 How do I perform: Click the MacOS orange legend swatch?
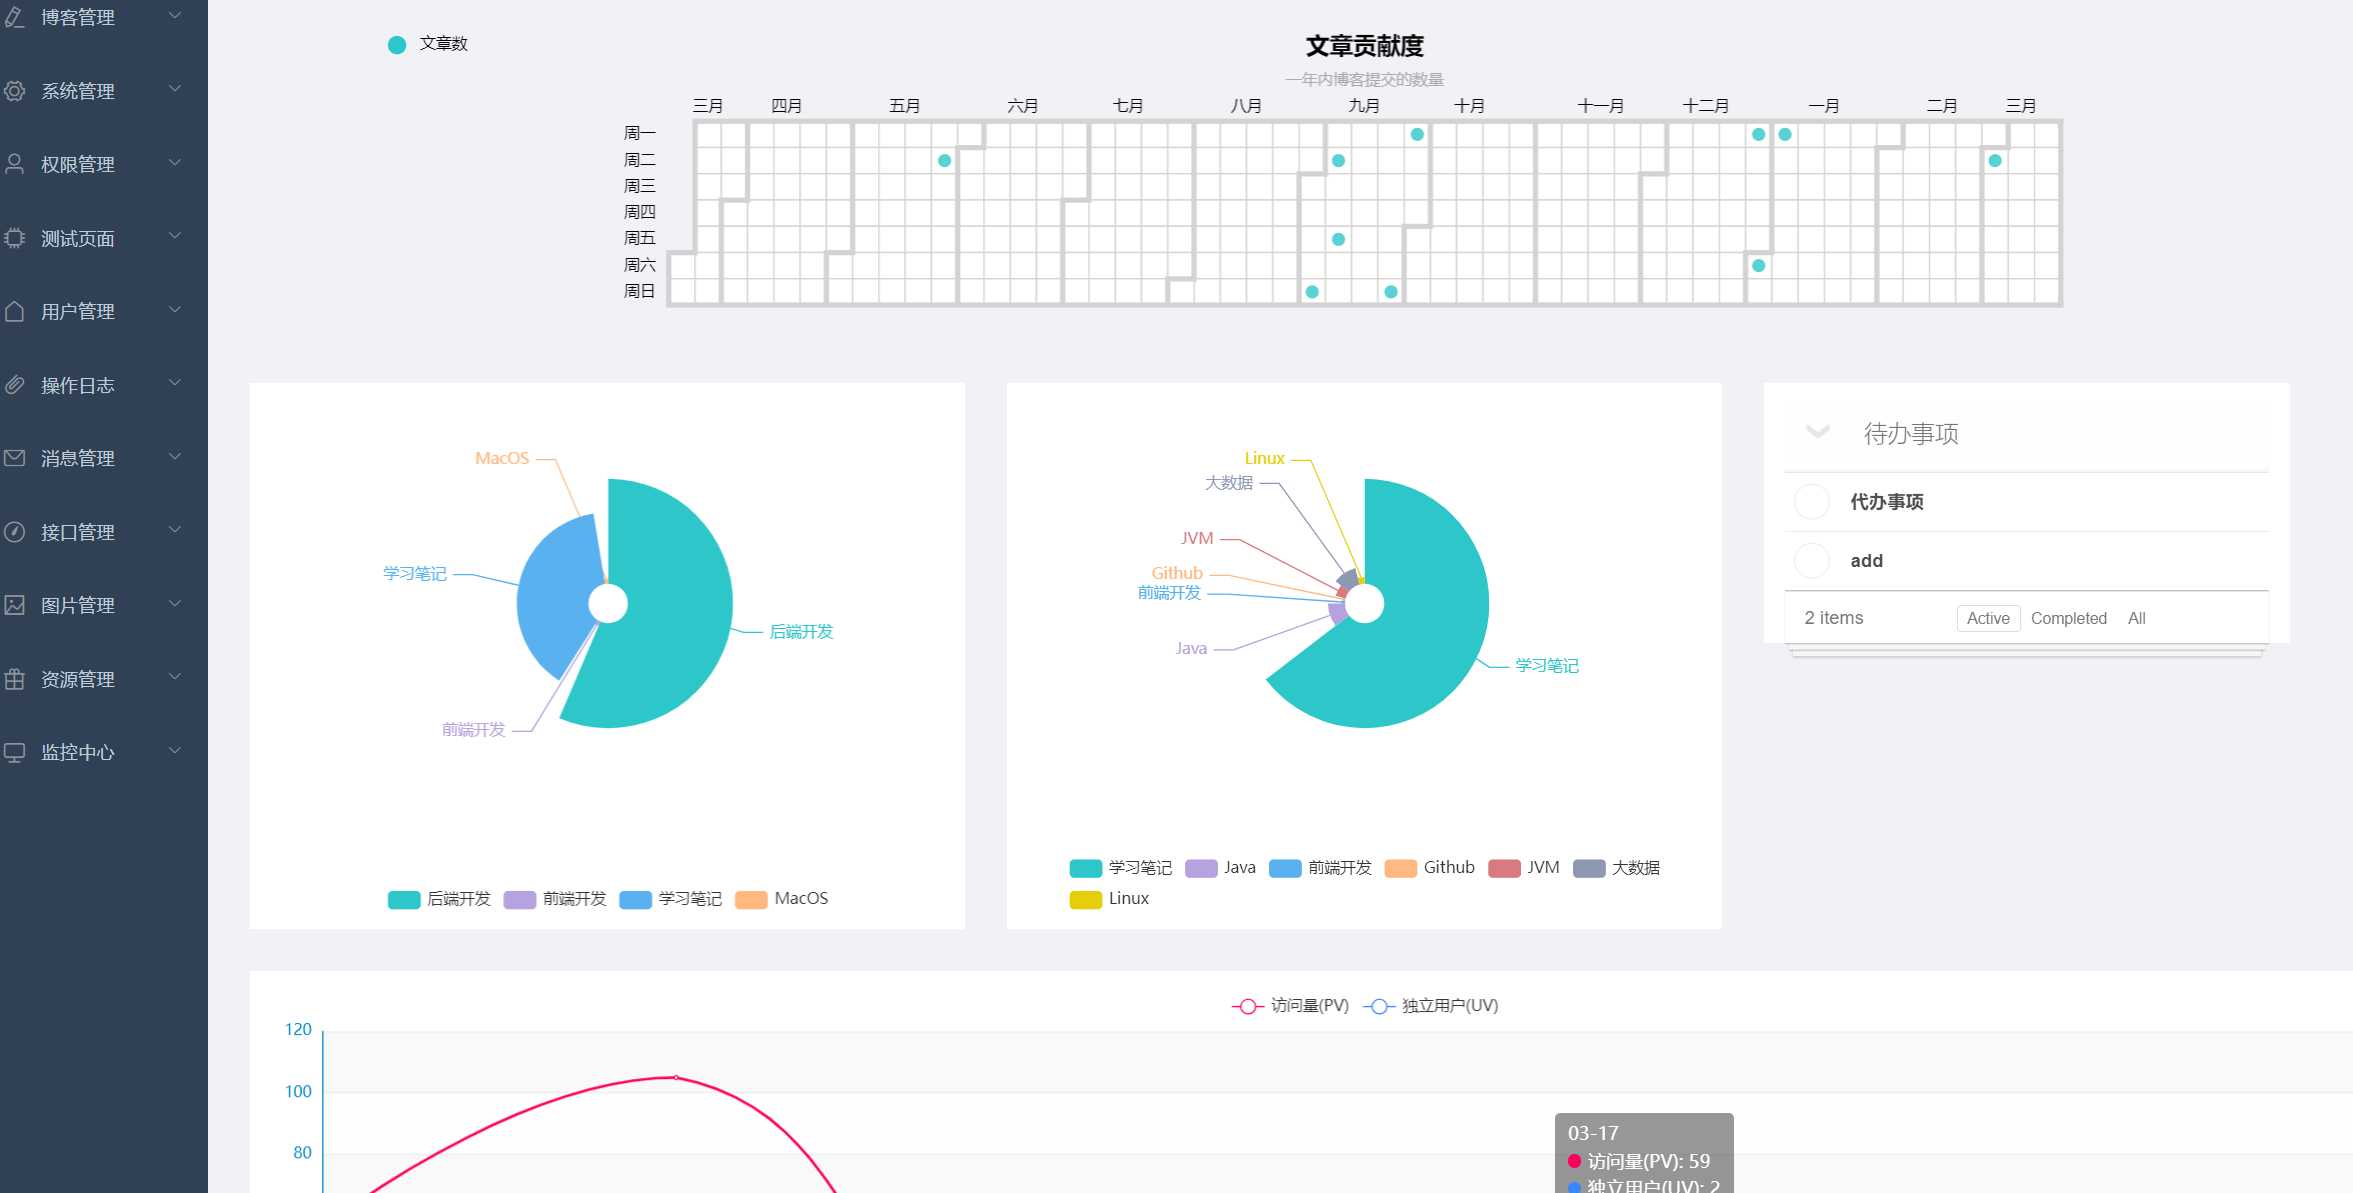point(750,899)
